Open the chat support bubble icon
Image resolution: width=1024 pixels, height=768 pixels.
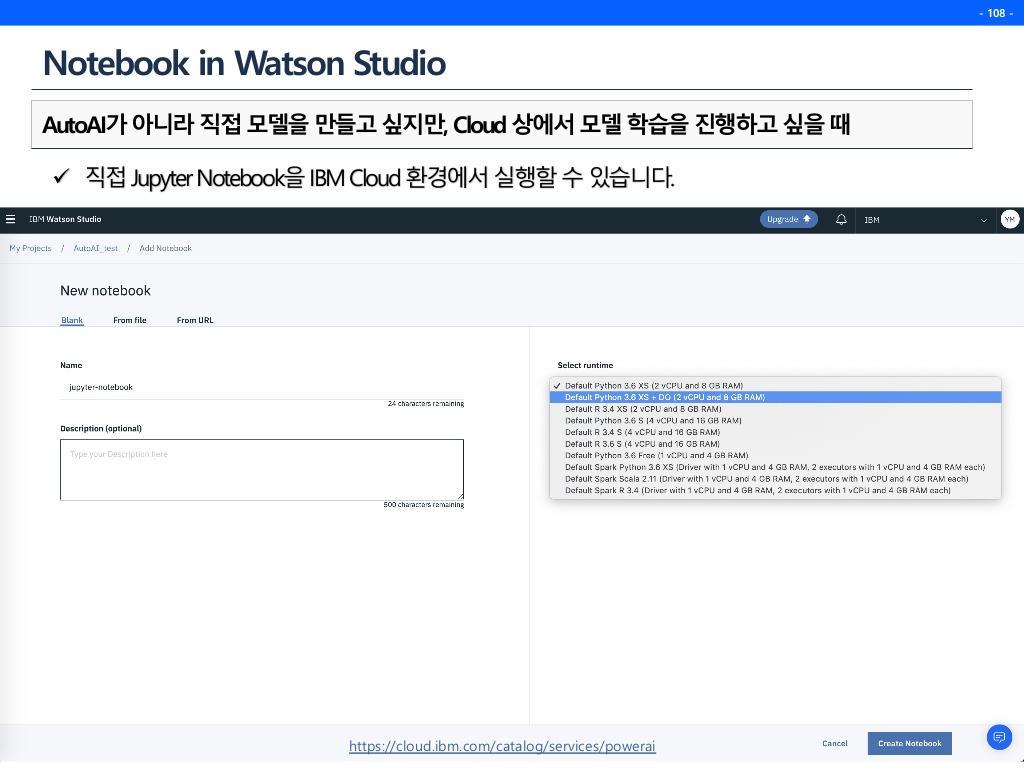coord(998,737)
